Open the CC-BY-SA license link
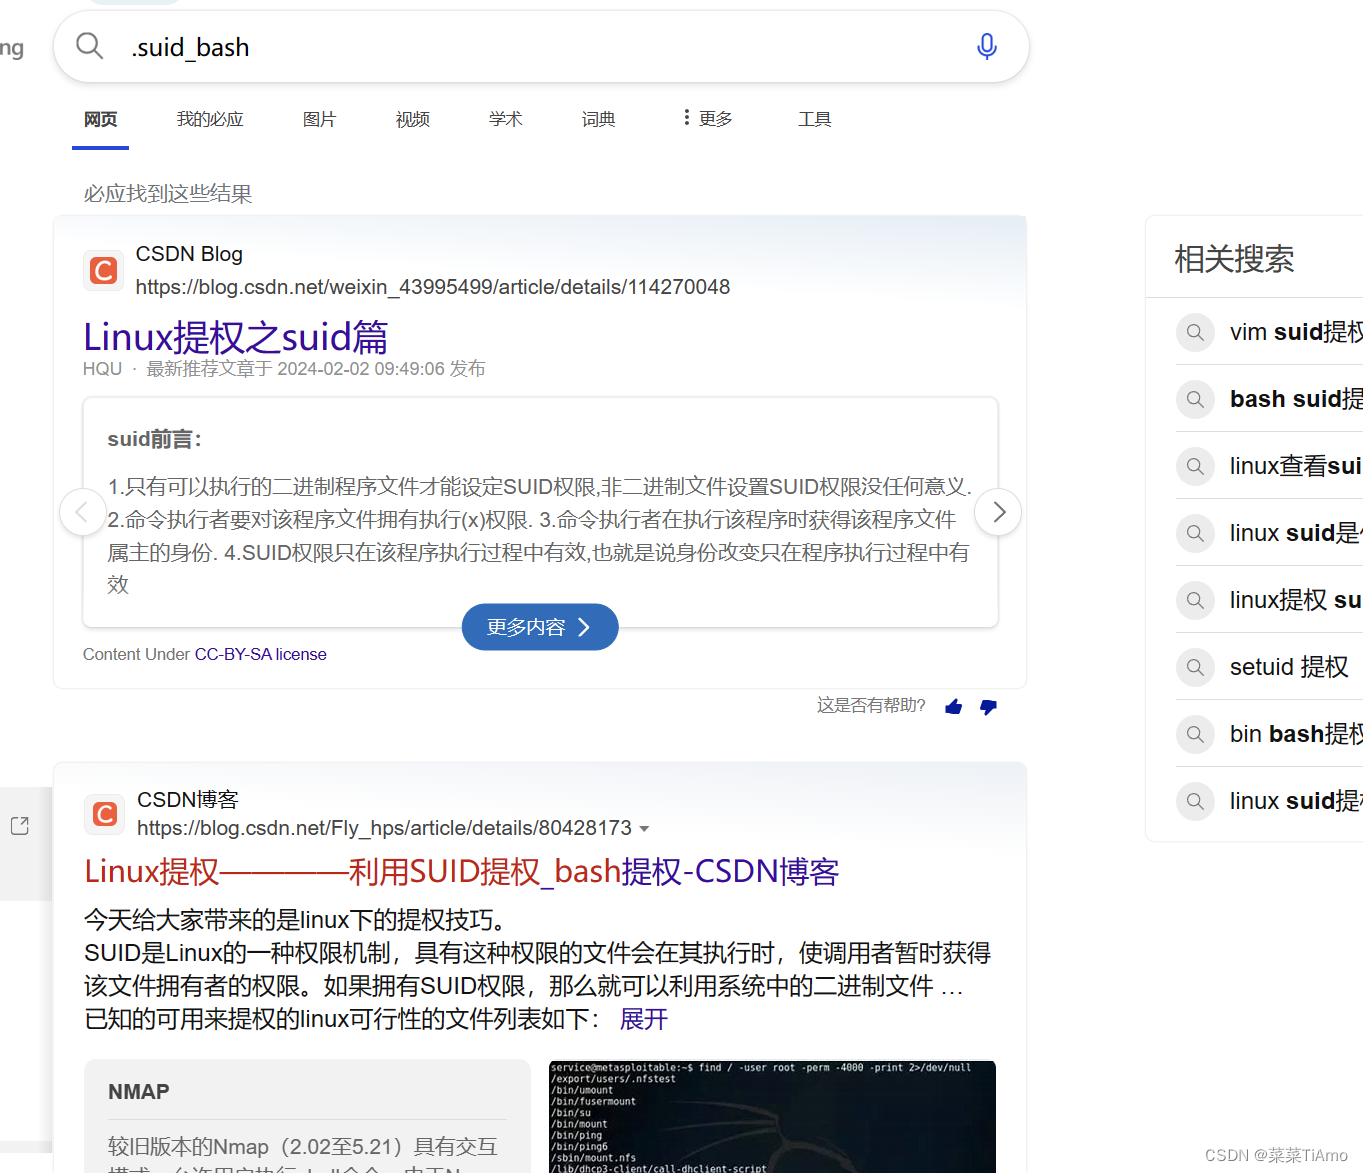The height and width of the screenshot is (1173, 1363). coord(261,654)
